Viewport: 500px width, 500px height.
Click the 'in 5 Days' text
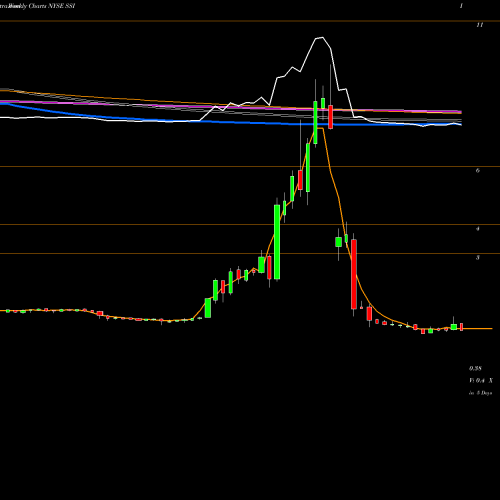click(x=480, y=393)
